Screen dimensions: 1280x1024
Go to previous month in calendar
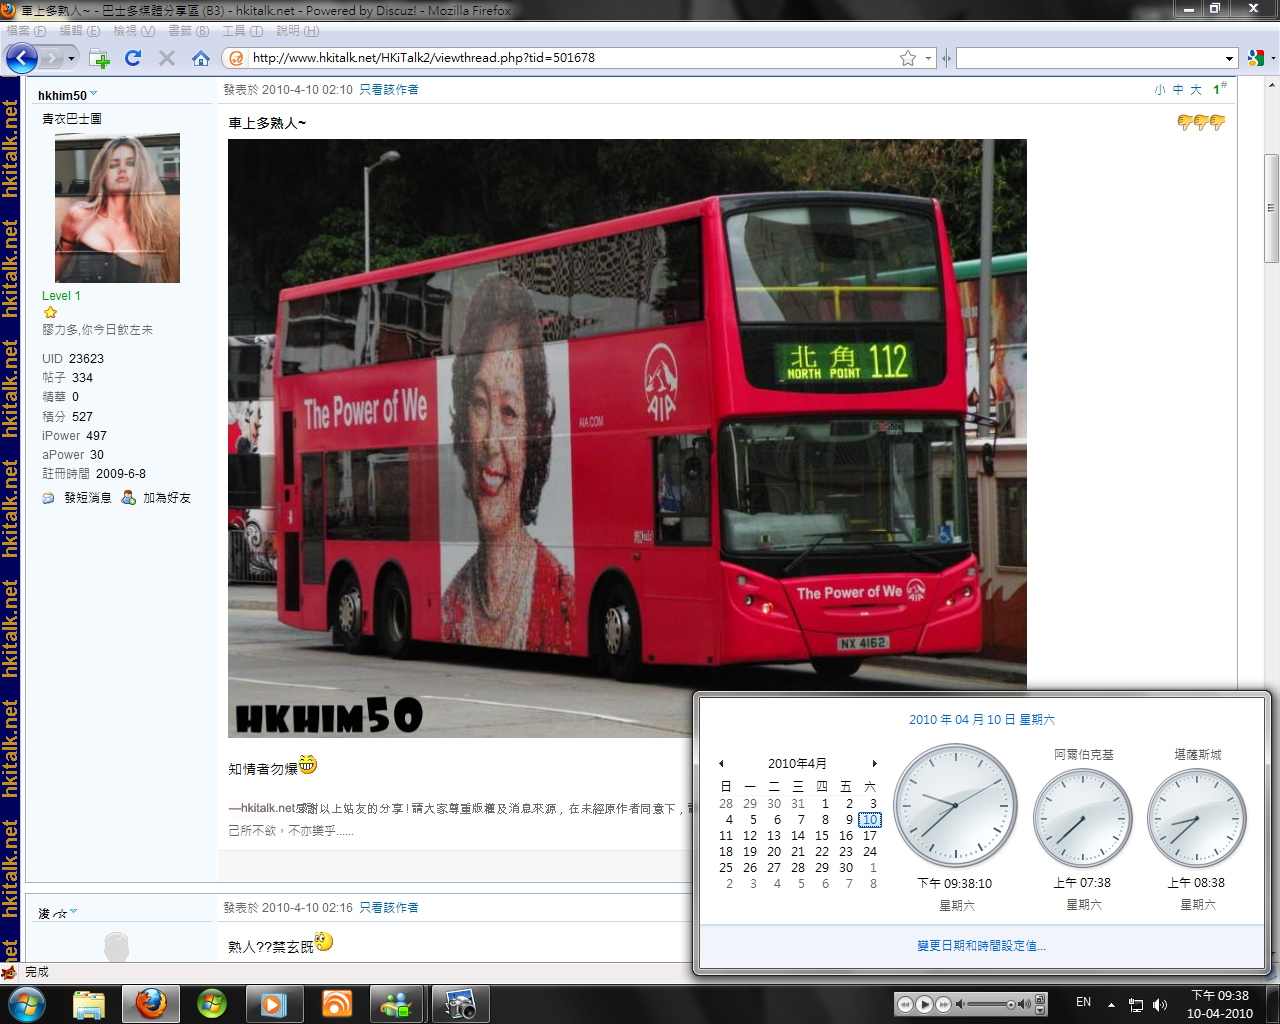(x=721, y=764)
